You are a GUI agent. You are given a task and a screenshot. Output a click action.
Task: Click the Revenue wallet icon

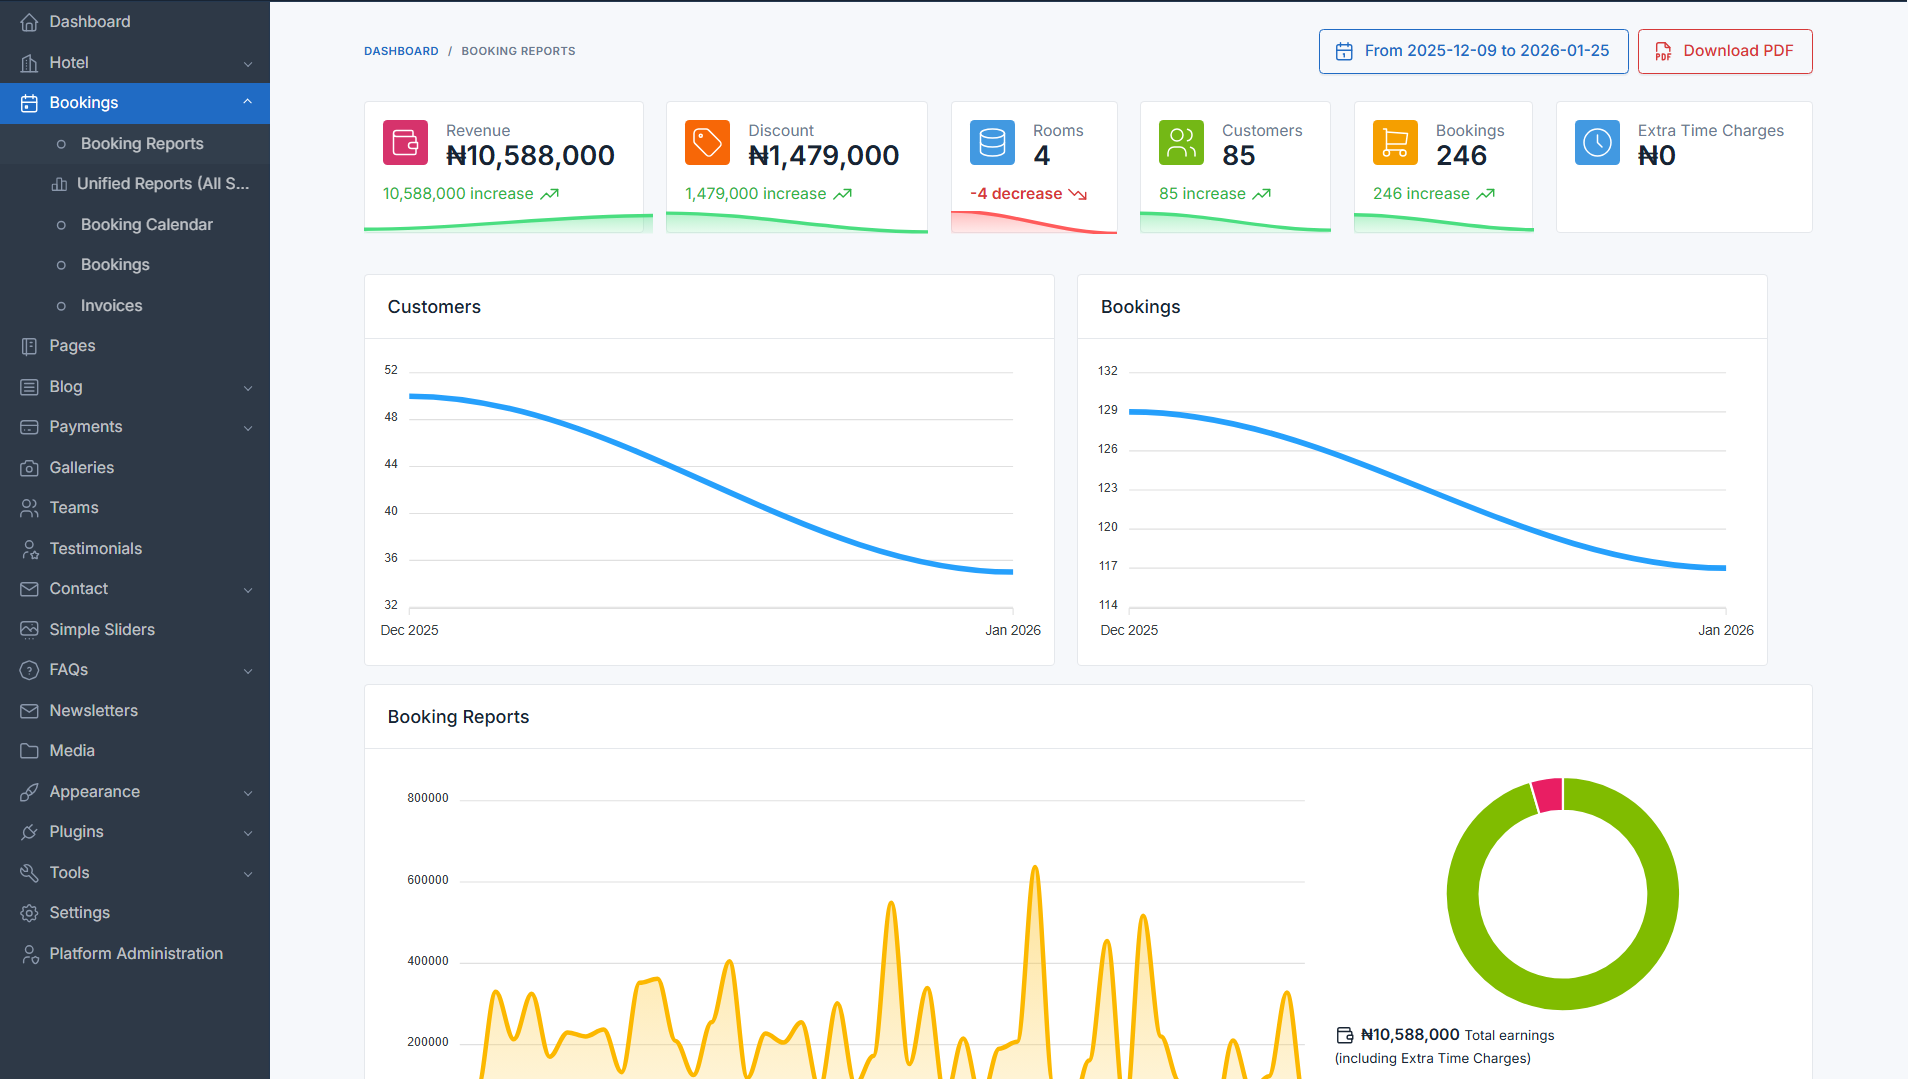[x=405, y=143]
